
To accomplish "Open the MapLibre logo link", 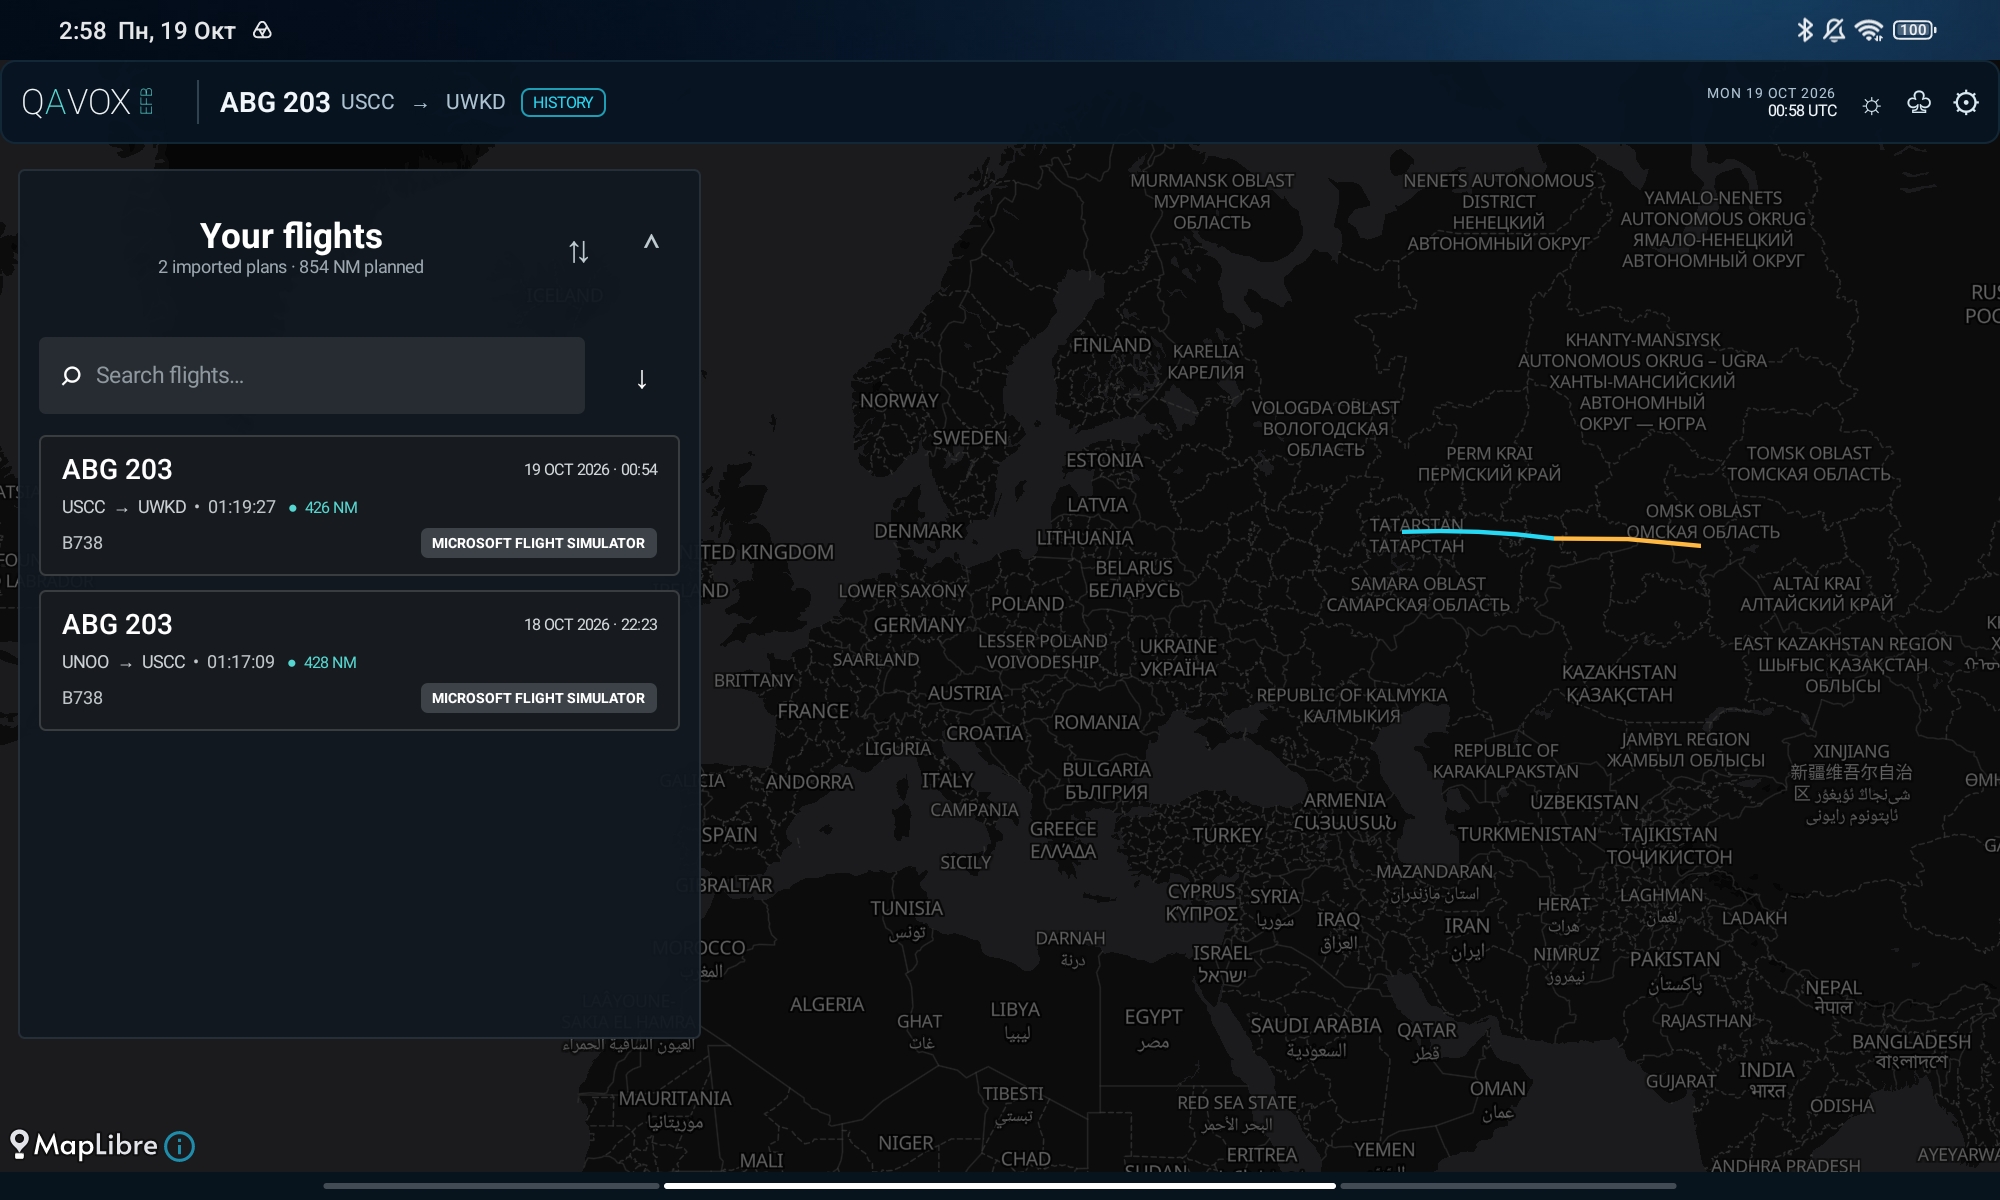I will (84, 1145).
